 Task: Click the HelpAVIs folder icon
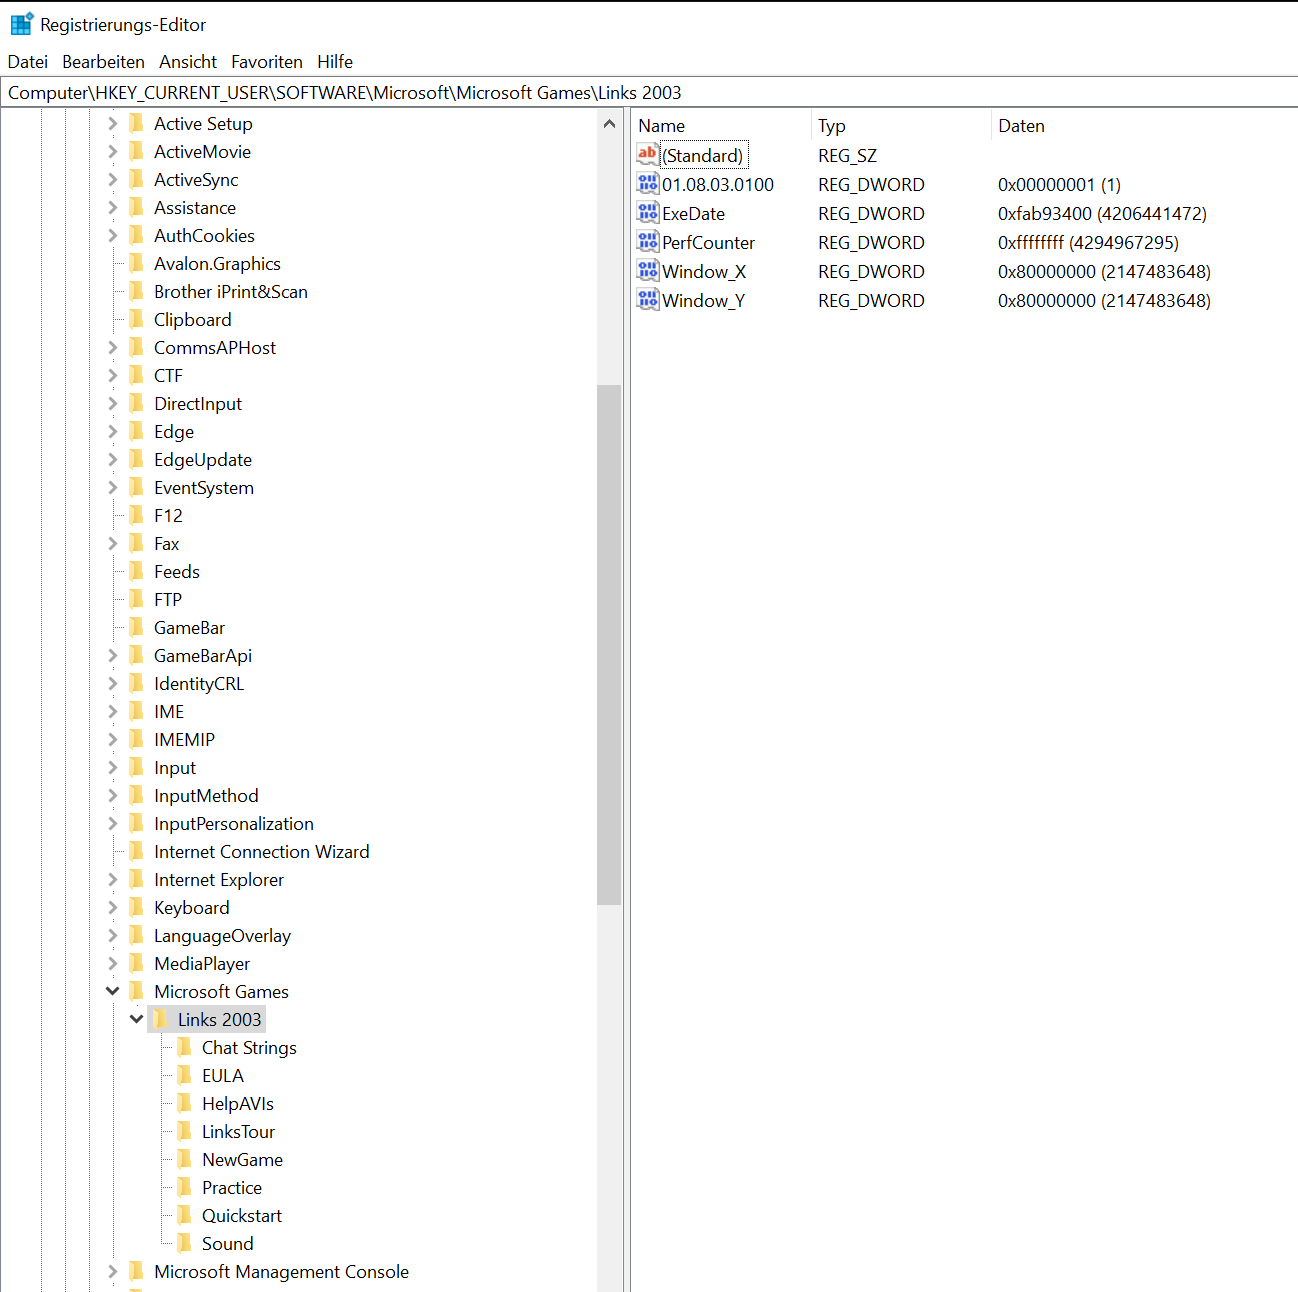pos(184,1103)
